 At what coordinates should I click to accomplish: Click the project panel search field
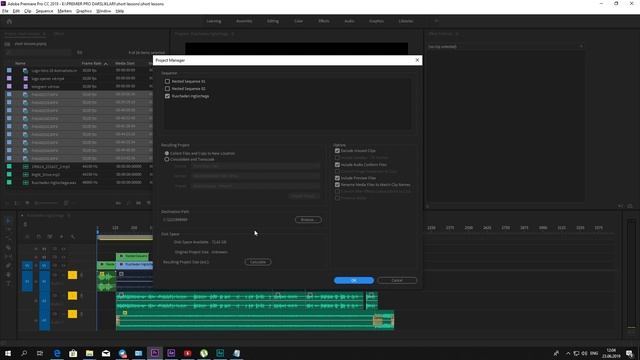point(39,53)
